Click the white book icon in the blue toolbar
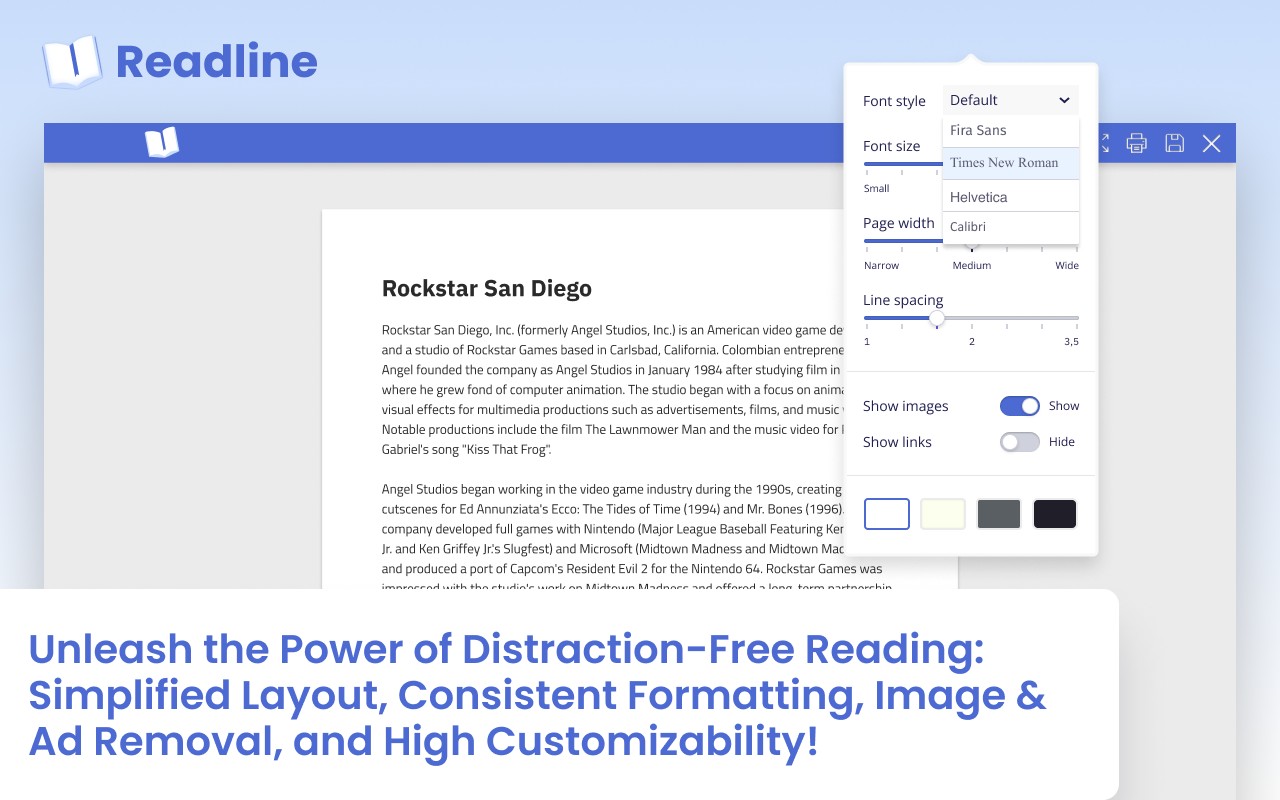 click(x=161, y=142)
